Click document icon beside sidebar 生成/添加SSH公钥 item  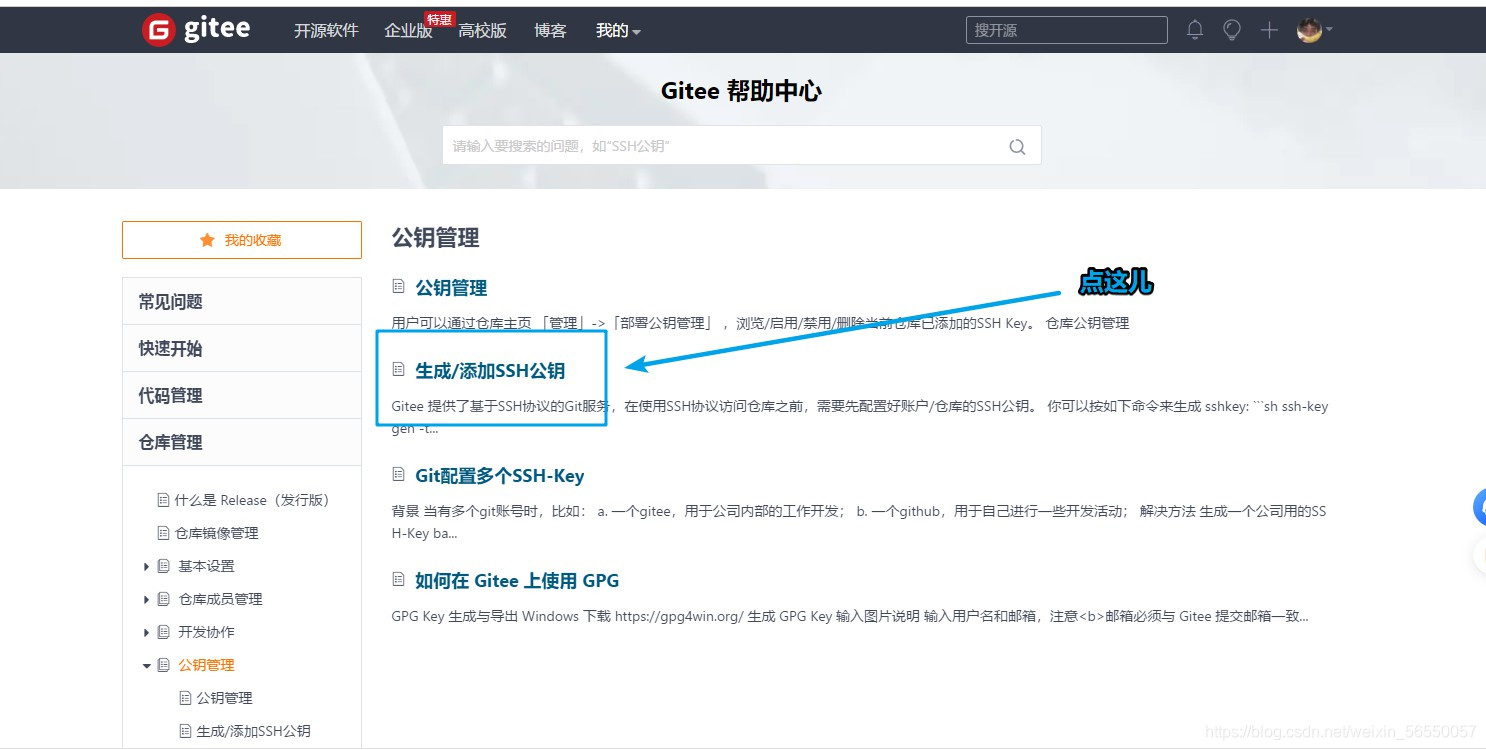coord(185,731)
